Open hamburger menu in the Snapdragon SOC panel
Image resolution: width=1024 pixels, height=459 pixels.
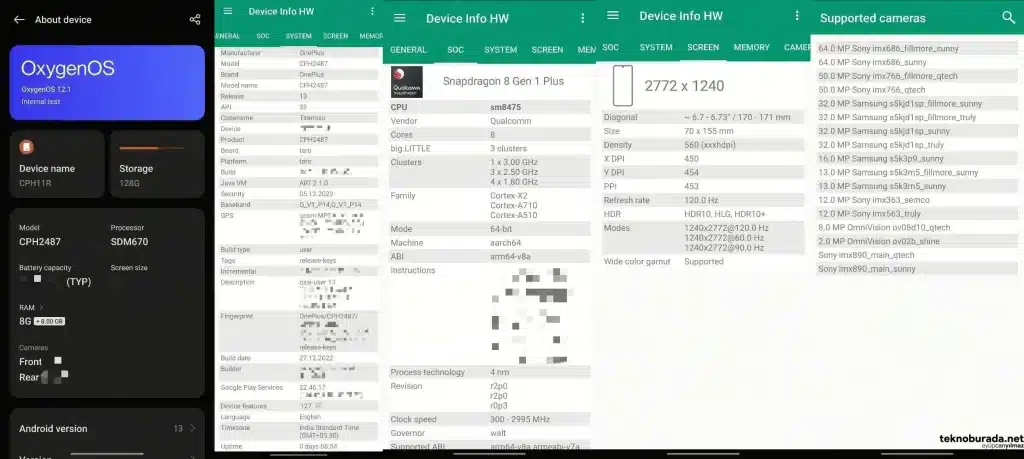pyautogui.click(x=400, y=18)
